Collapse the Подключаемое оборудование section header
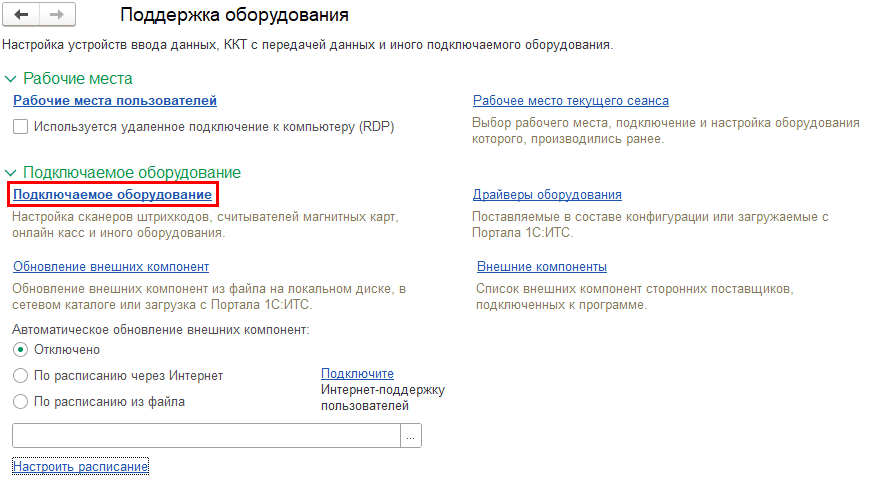 pyautogui.click(x=11, y=173)
